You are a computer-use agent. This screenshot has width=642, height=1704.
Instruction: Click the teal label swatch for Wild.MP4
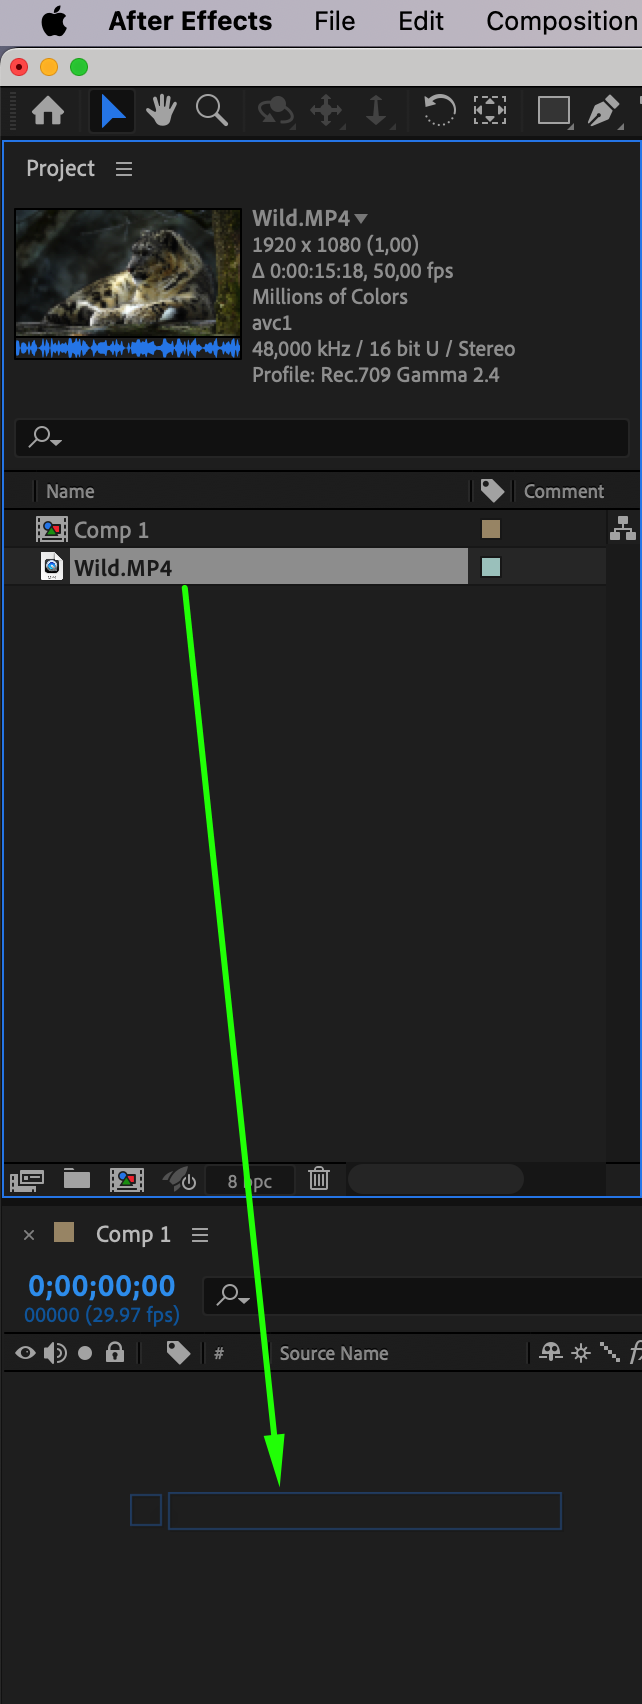click(491, 567)
